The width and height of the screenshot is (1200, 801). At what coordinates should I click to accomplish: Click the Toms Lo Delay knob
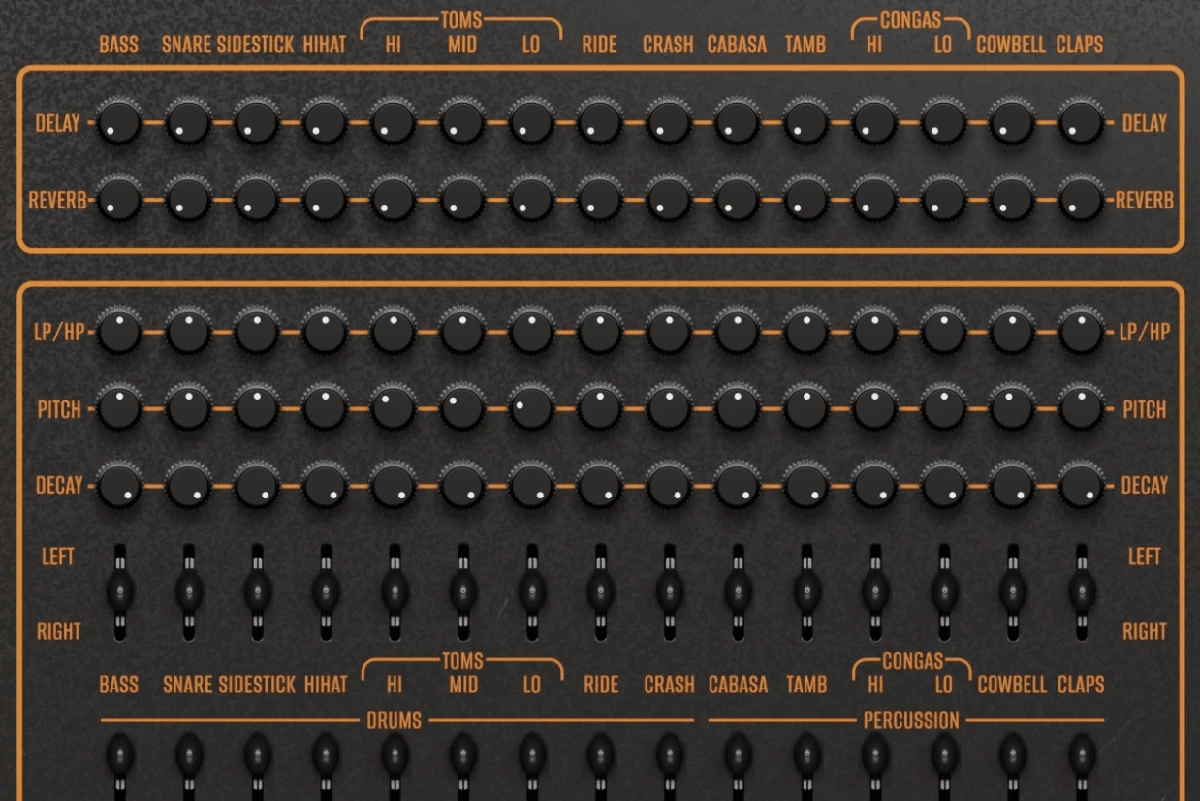click(531, 123)
